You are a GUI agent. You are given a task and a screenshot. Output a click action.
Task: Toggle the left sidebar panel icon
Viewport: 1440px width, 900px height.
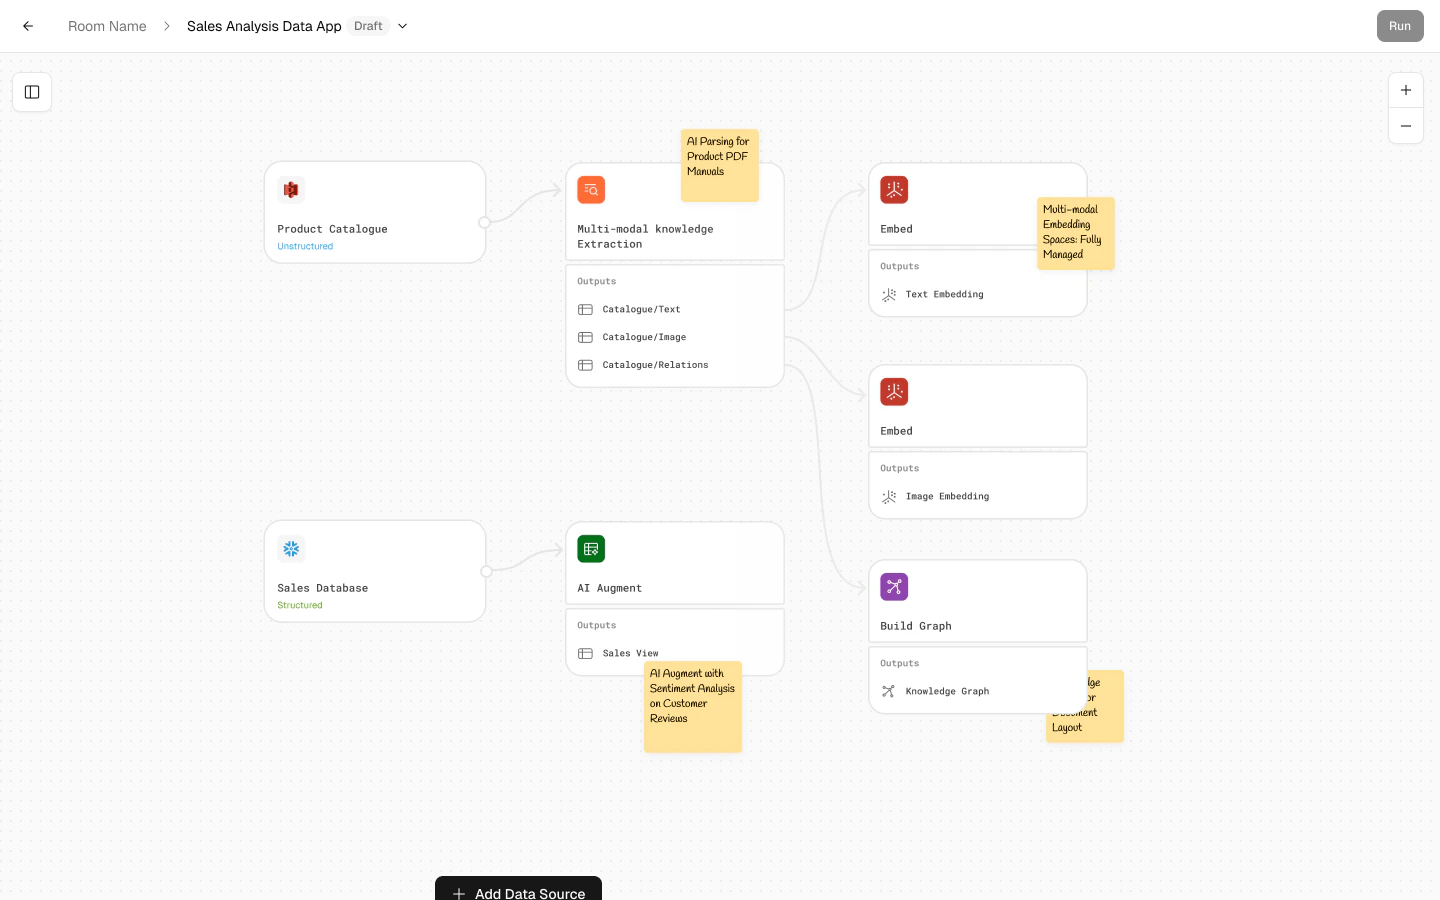pos(32,92)
